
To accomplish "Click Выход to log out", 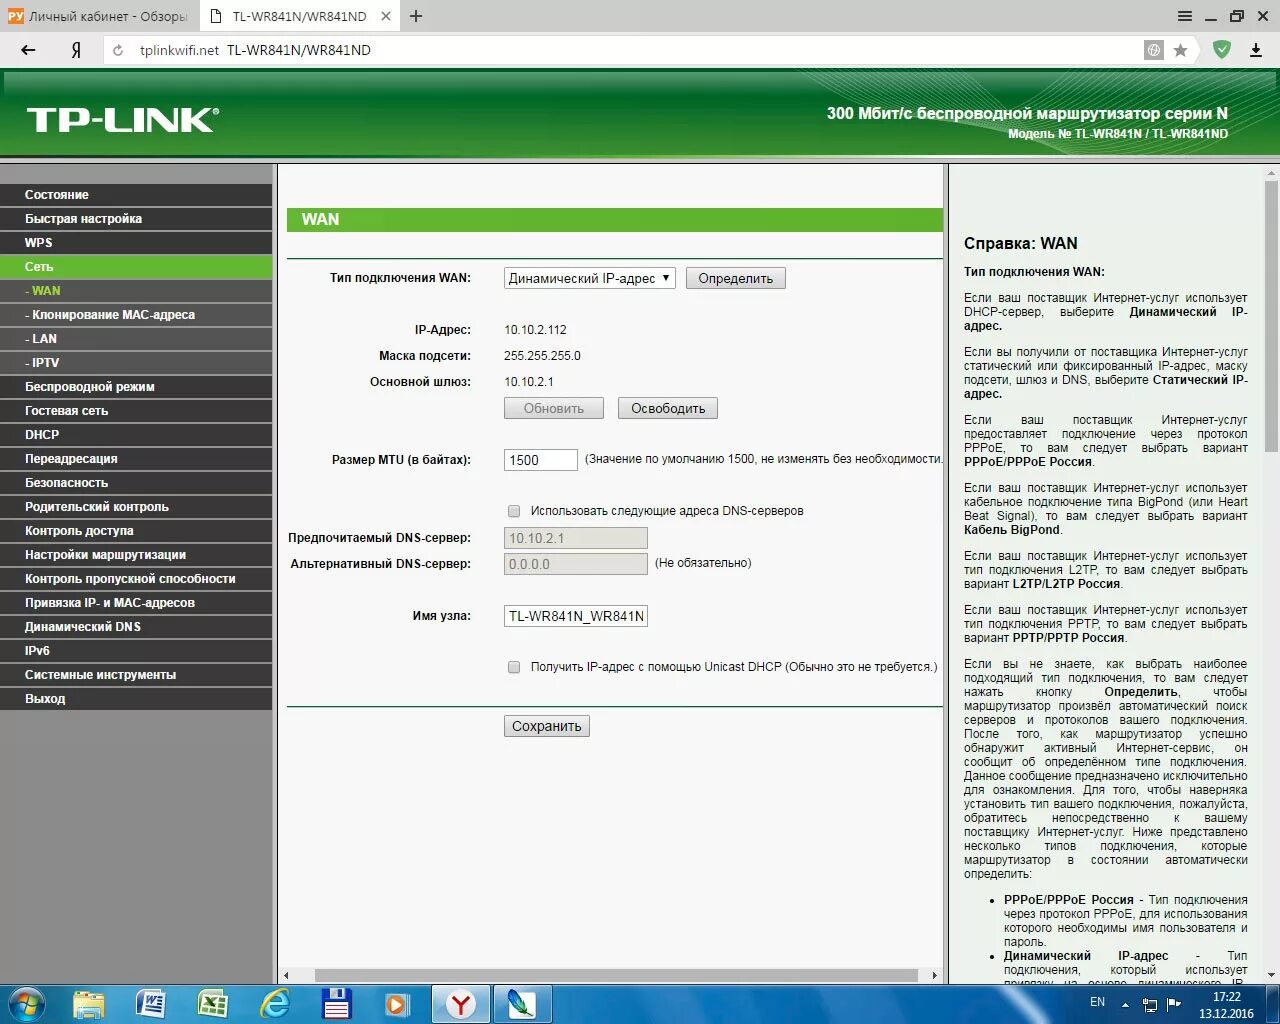I will pos(136,699).
